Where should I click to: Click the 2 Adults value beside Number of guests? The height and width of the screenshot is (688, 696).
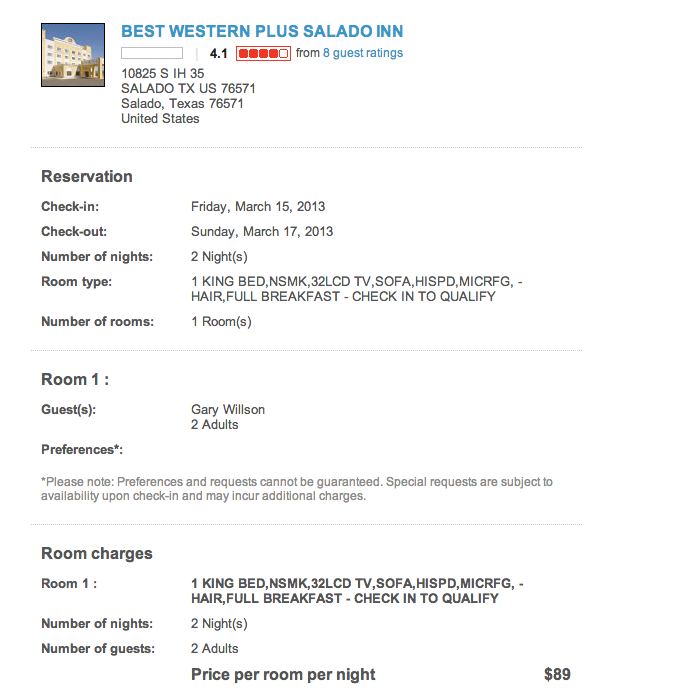tap(215, 649)
